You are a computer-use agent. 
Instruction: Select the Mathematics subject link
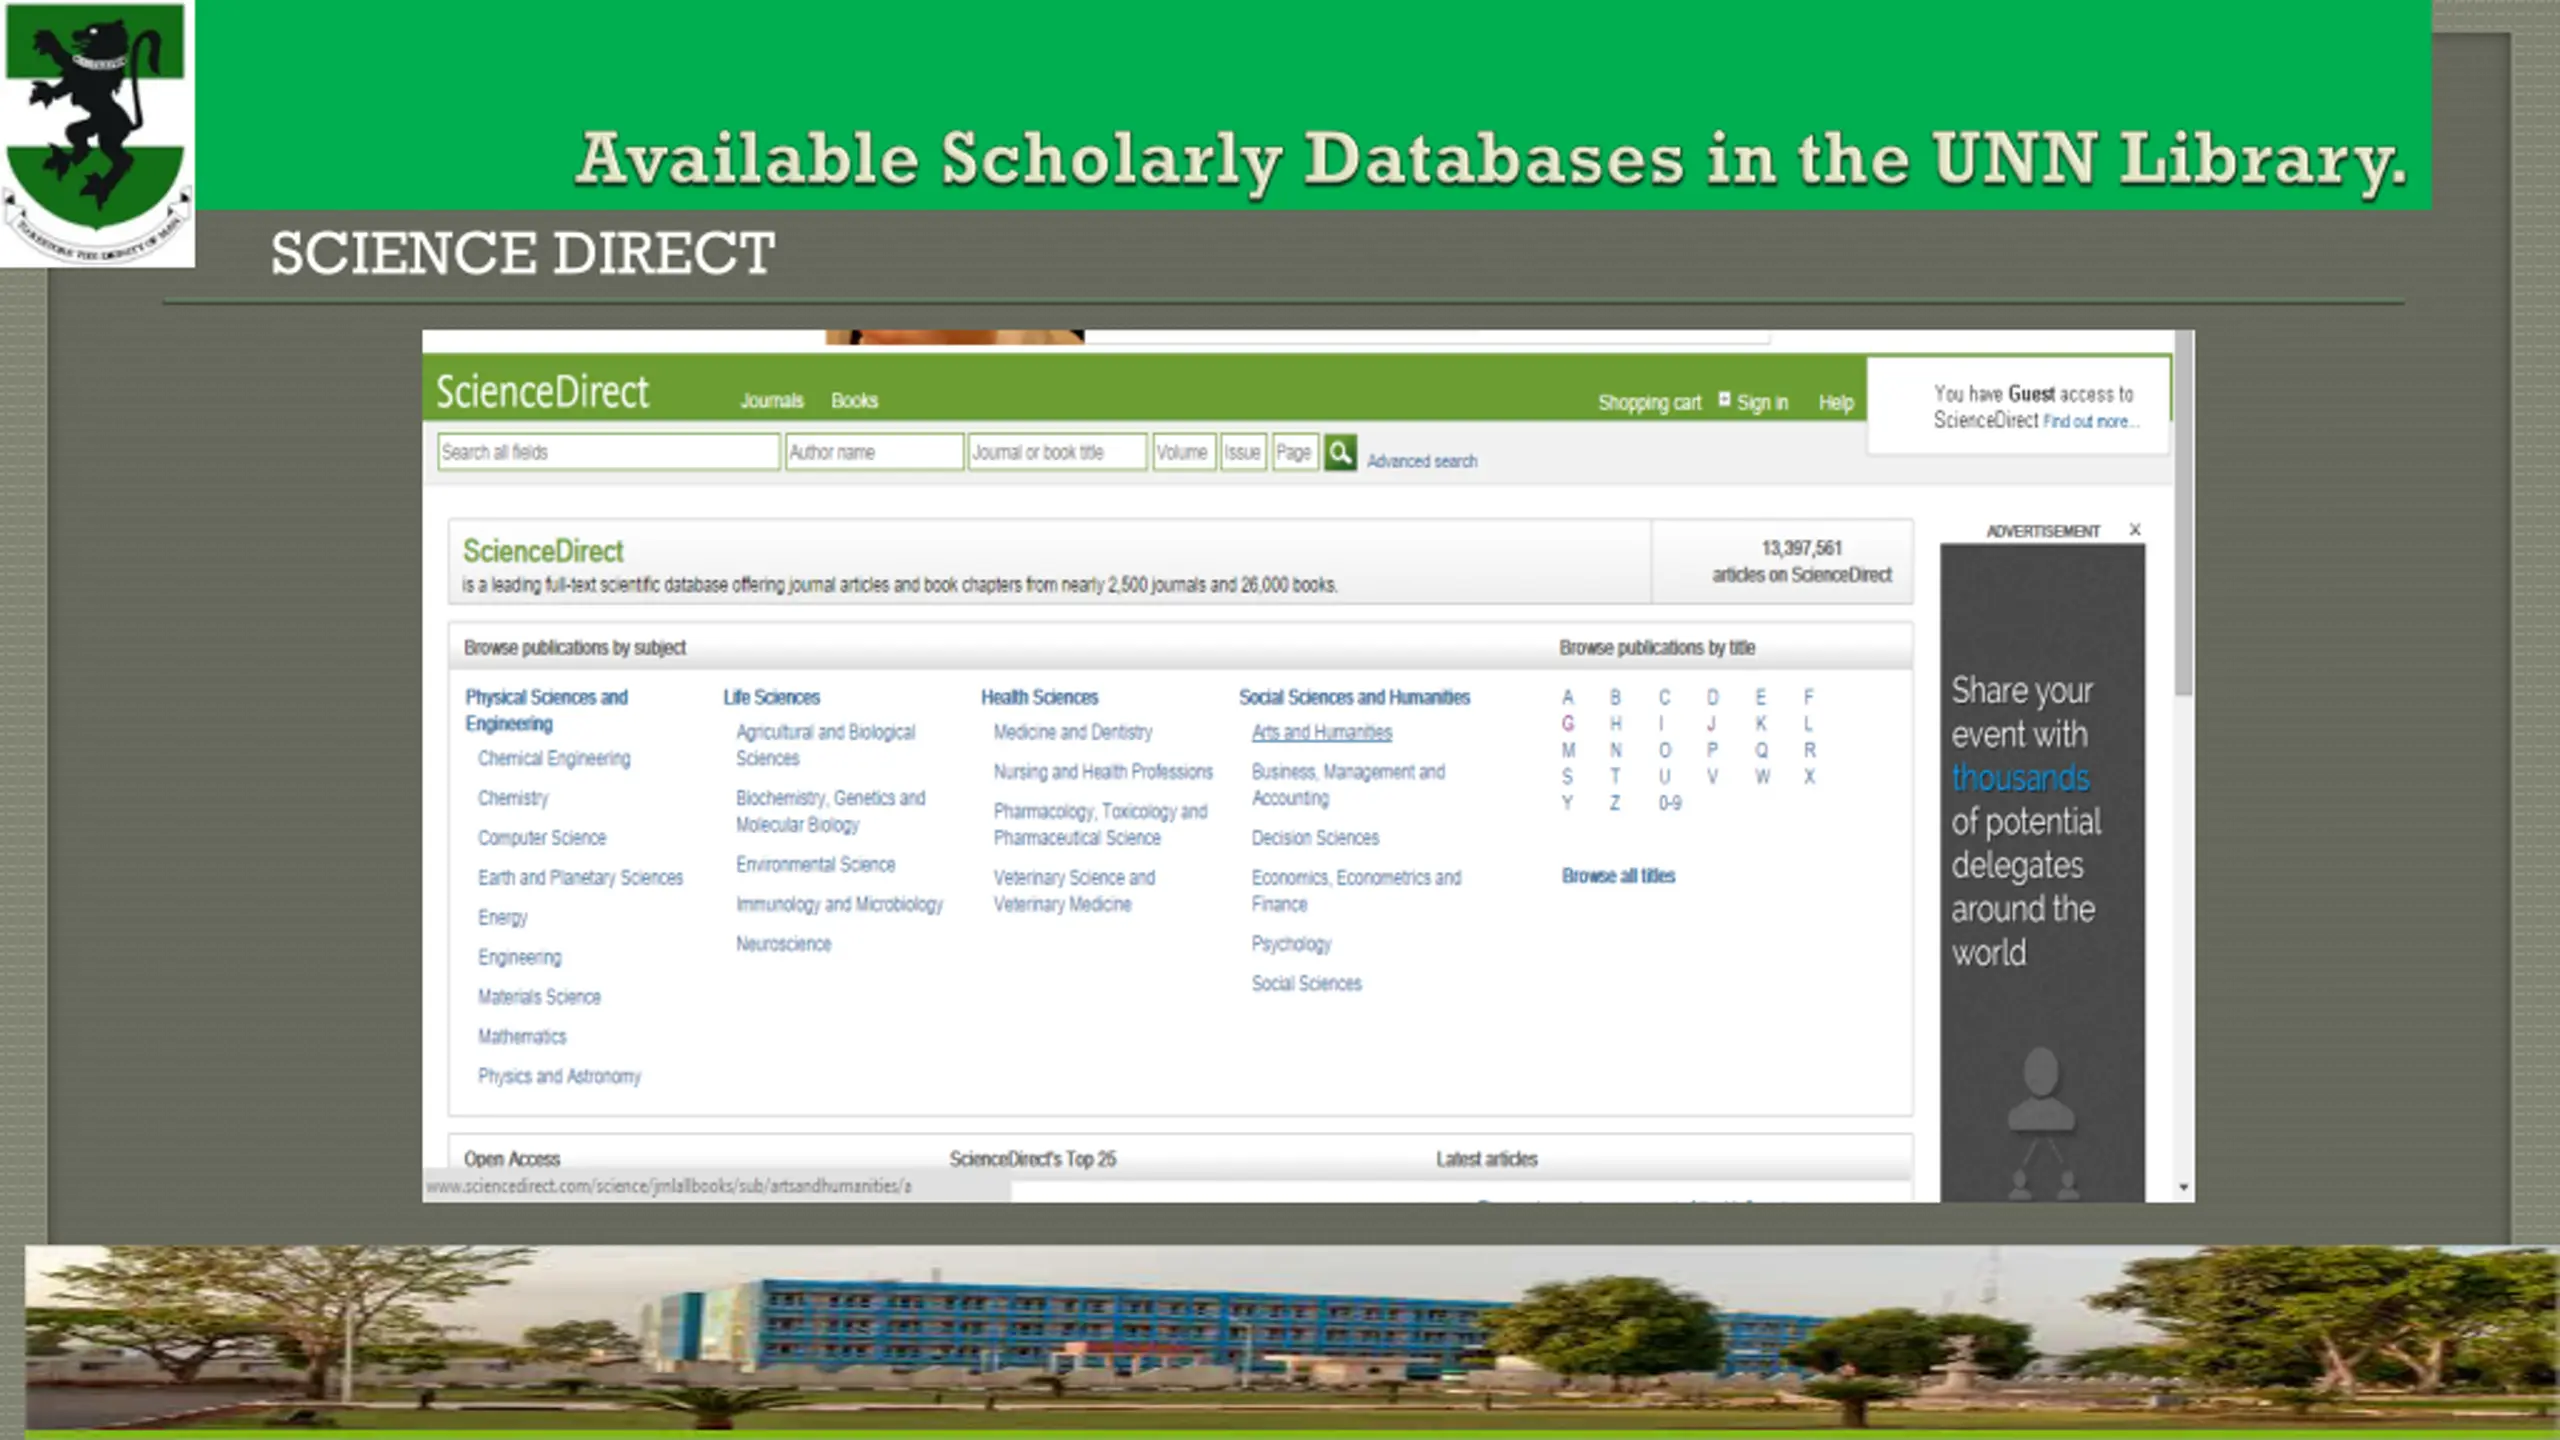[x=522, y=1037]
